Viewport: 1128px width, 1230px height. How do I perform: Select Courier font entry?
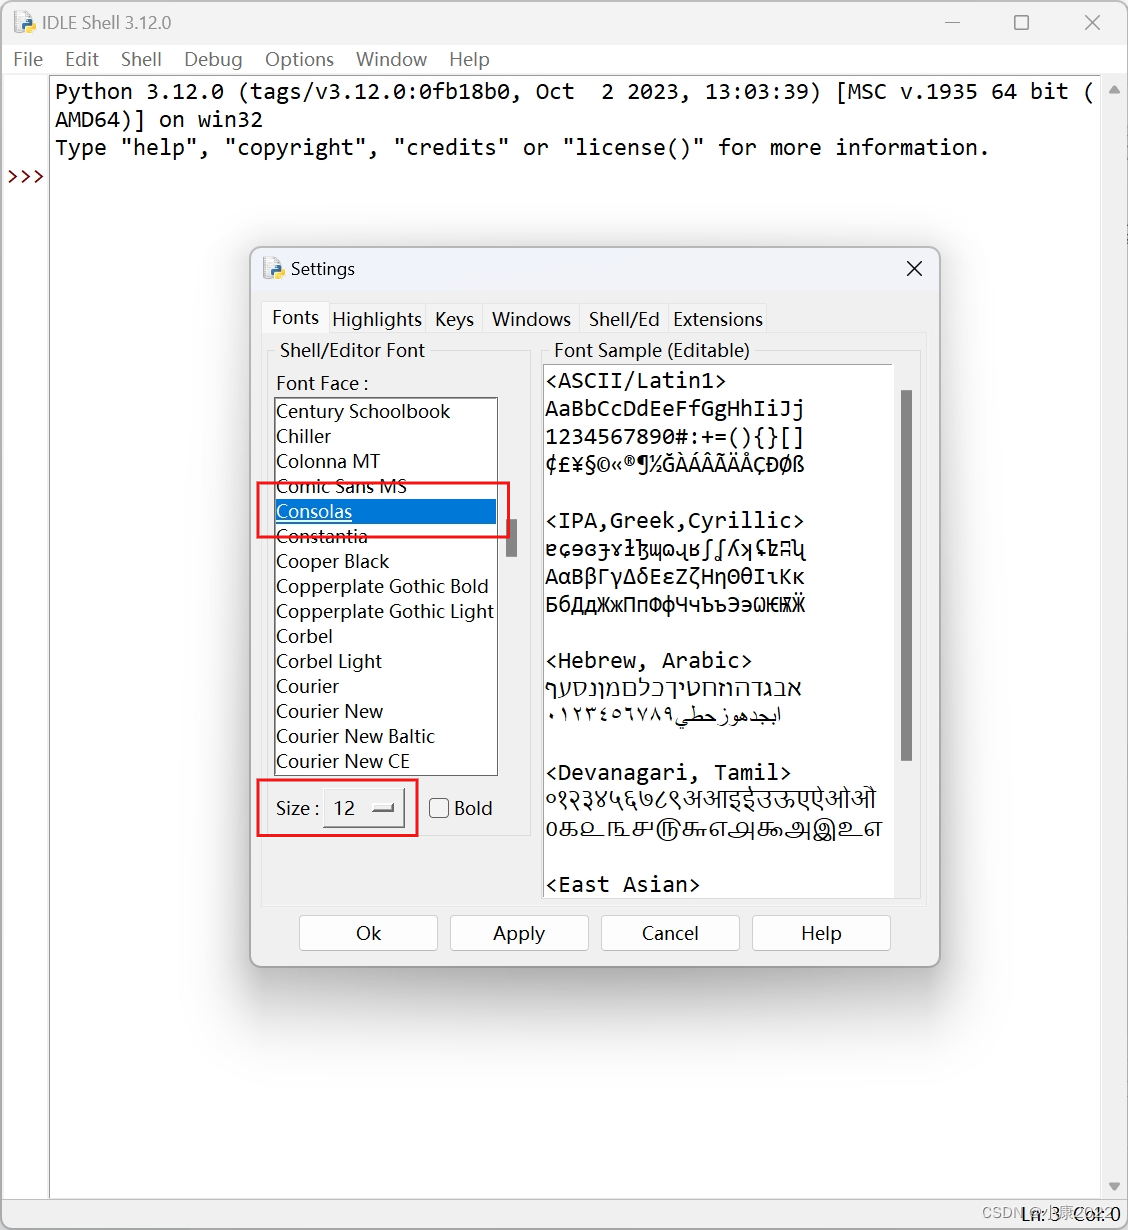[x=385, y=686]
